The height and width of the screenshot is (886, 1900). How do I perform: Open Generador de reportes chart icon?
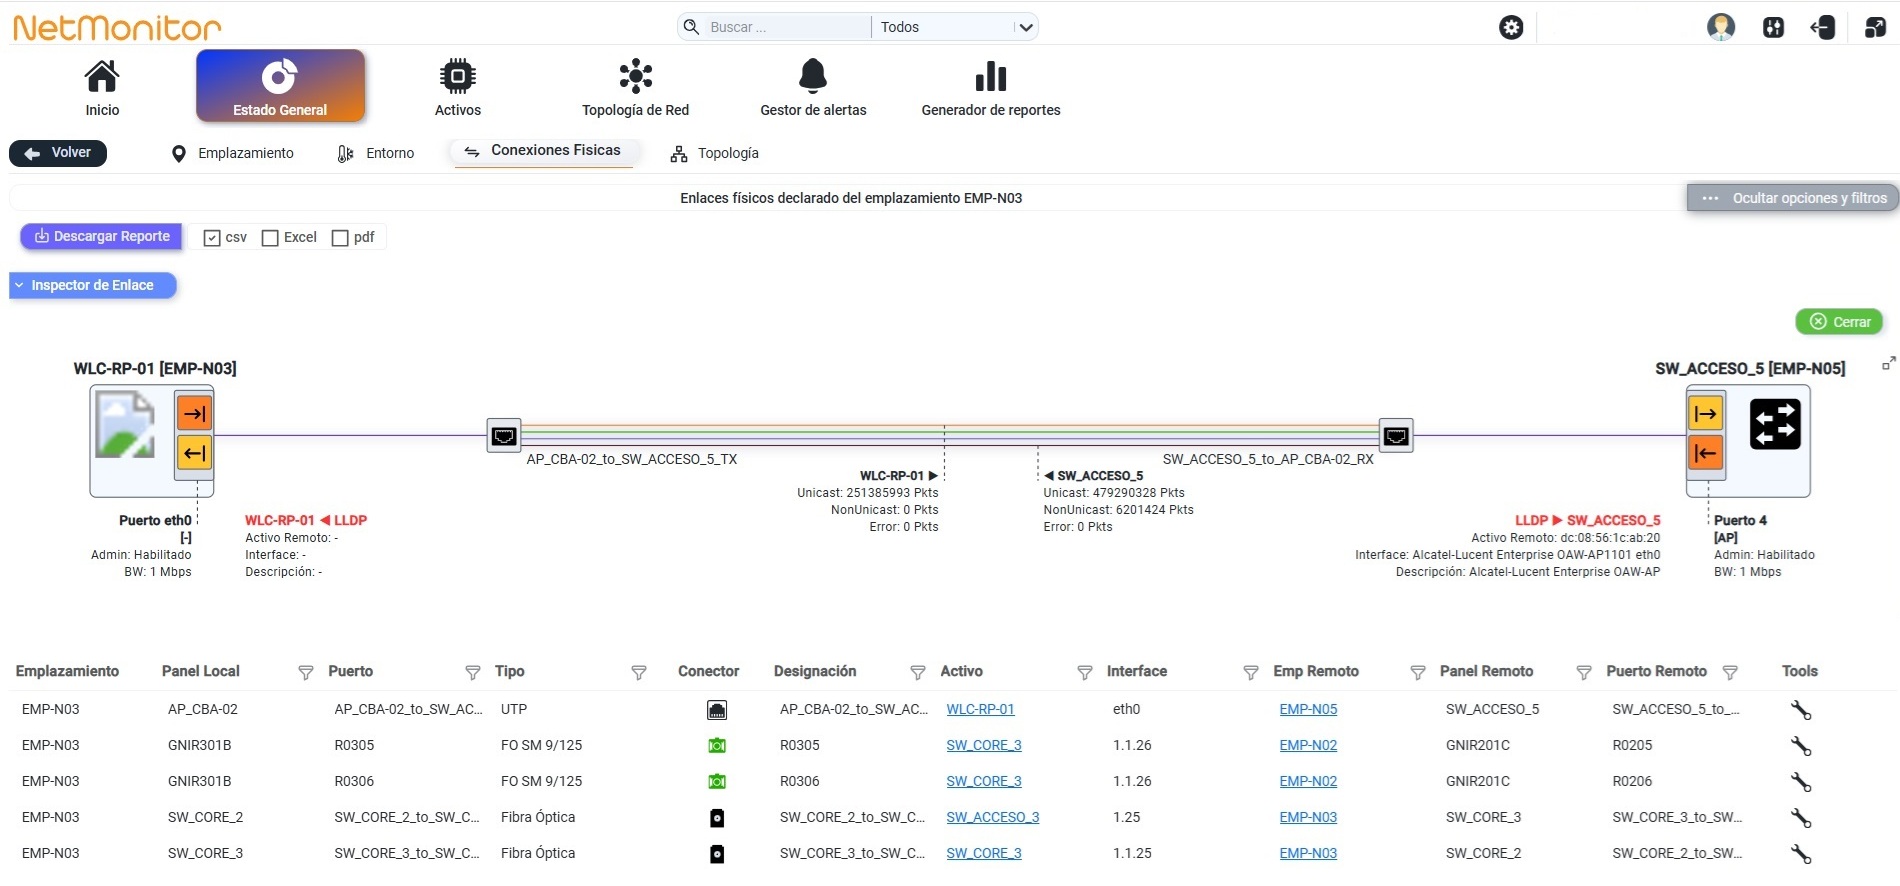pos(990,76)
